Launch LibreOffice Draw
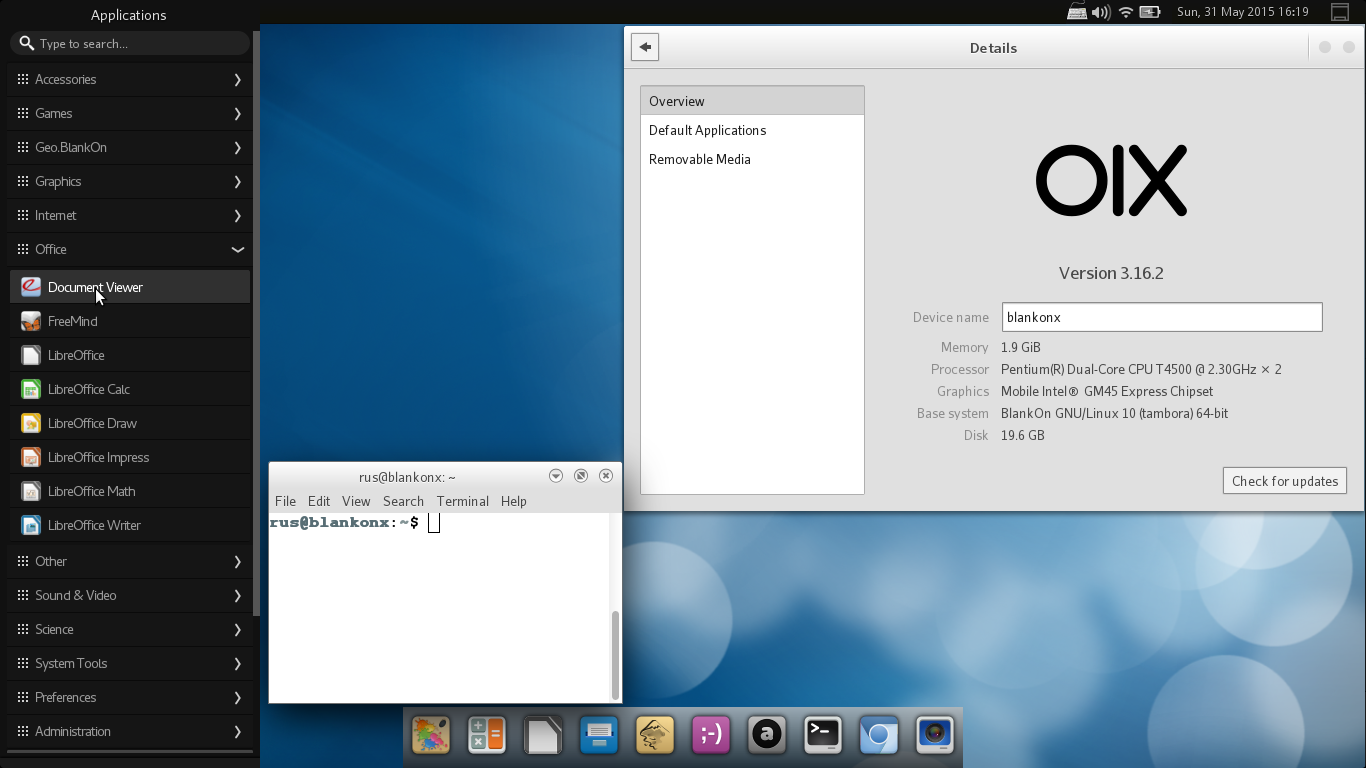1366x768 pixels. pyautogui.click(x=130, y=423)
